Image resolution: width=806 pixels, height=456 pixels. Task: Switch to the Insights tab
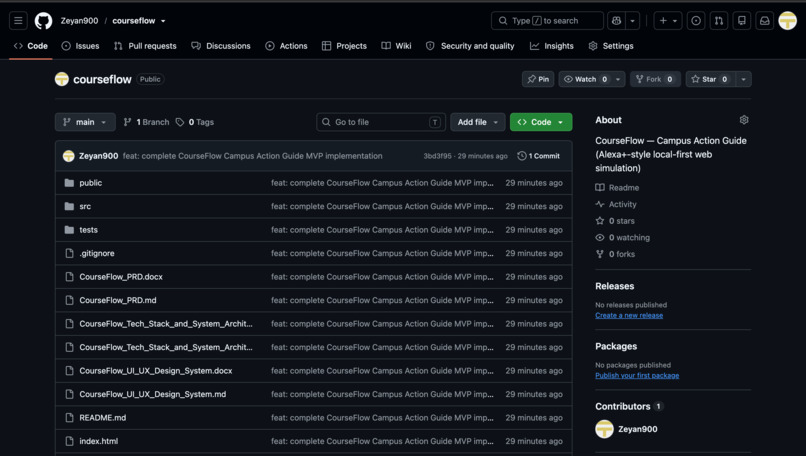[552, 46]
